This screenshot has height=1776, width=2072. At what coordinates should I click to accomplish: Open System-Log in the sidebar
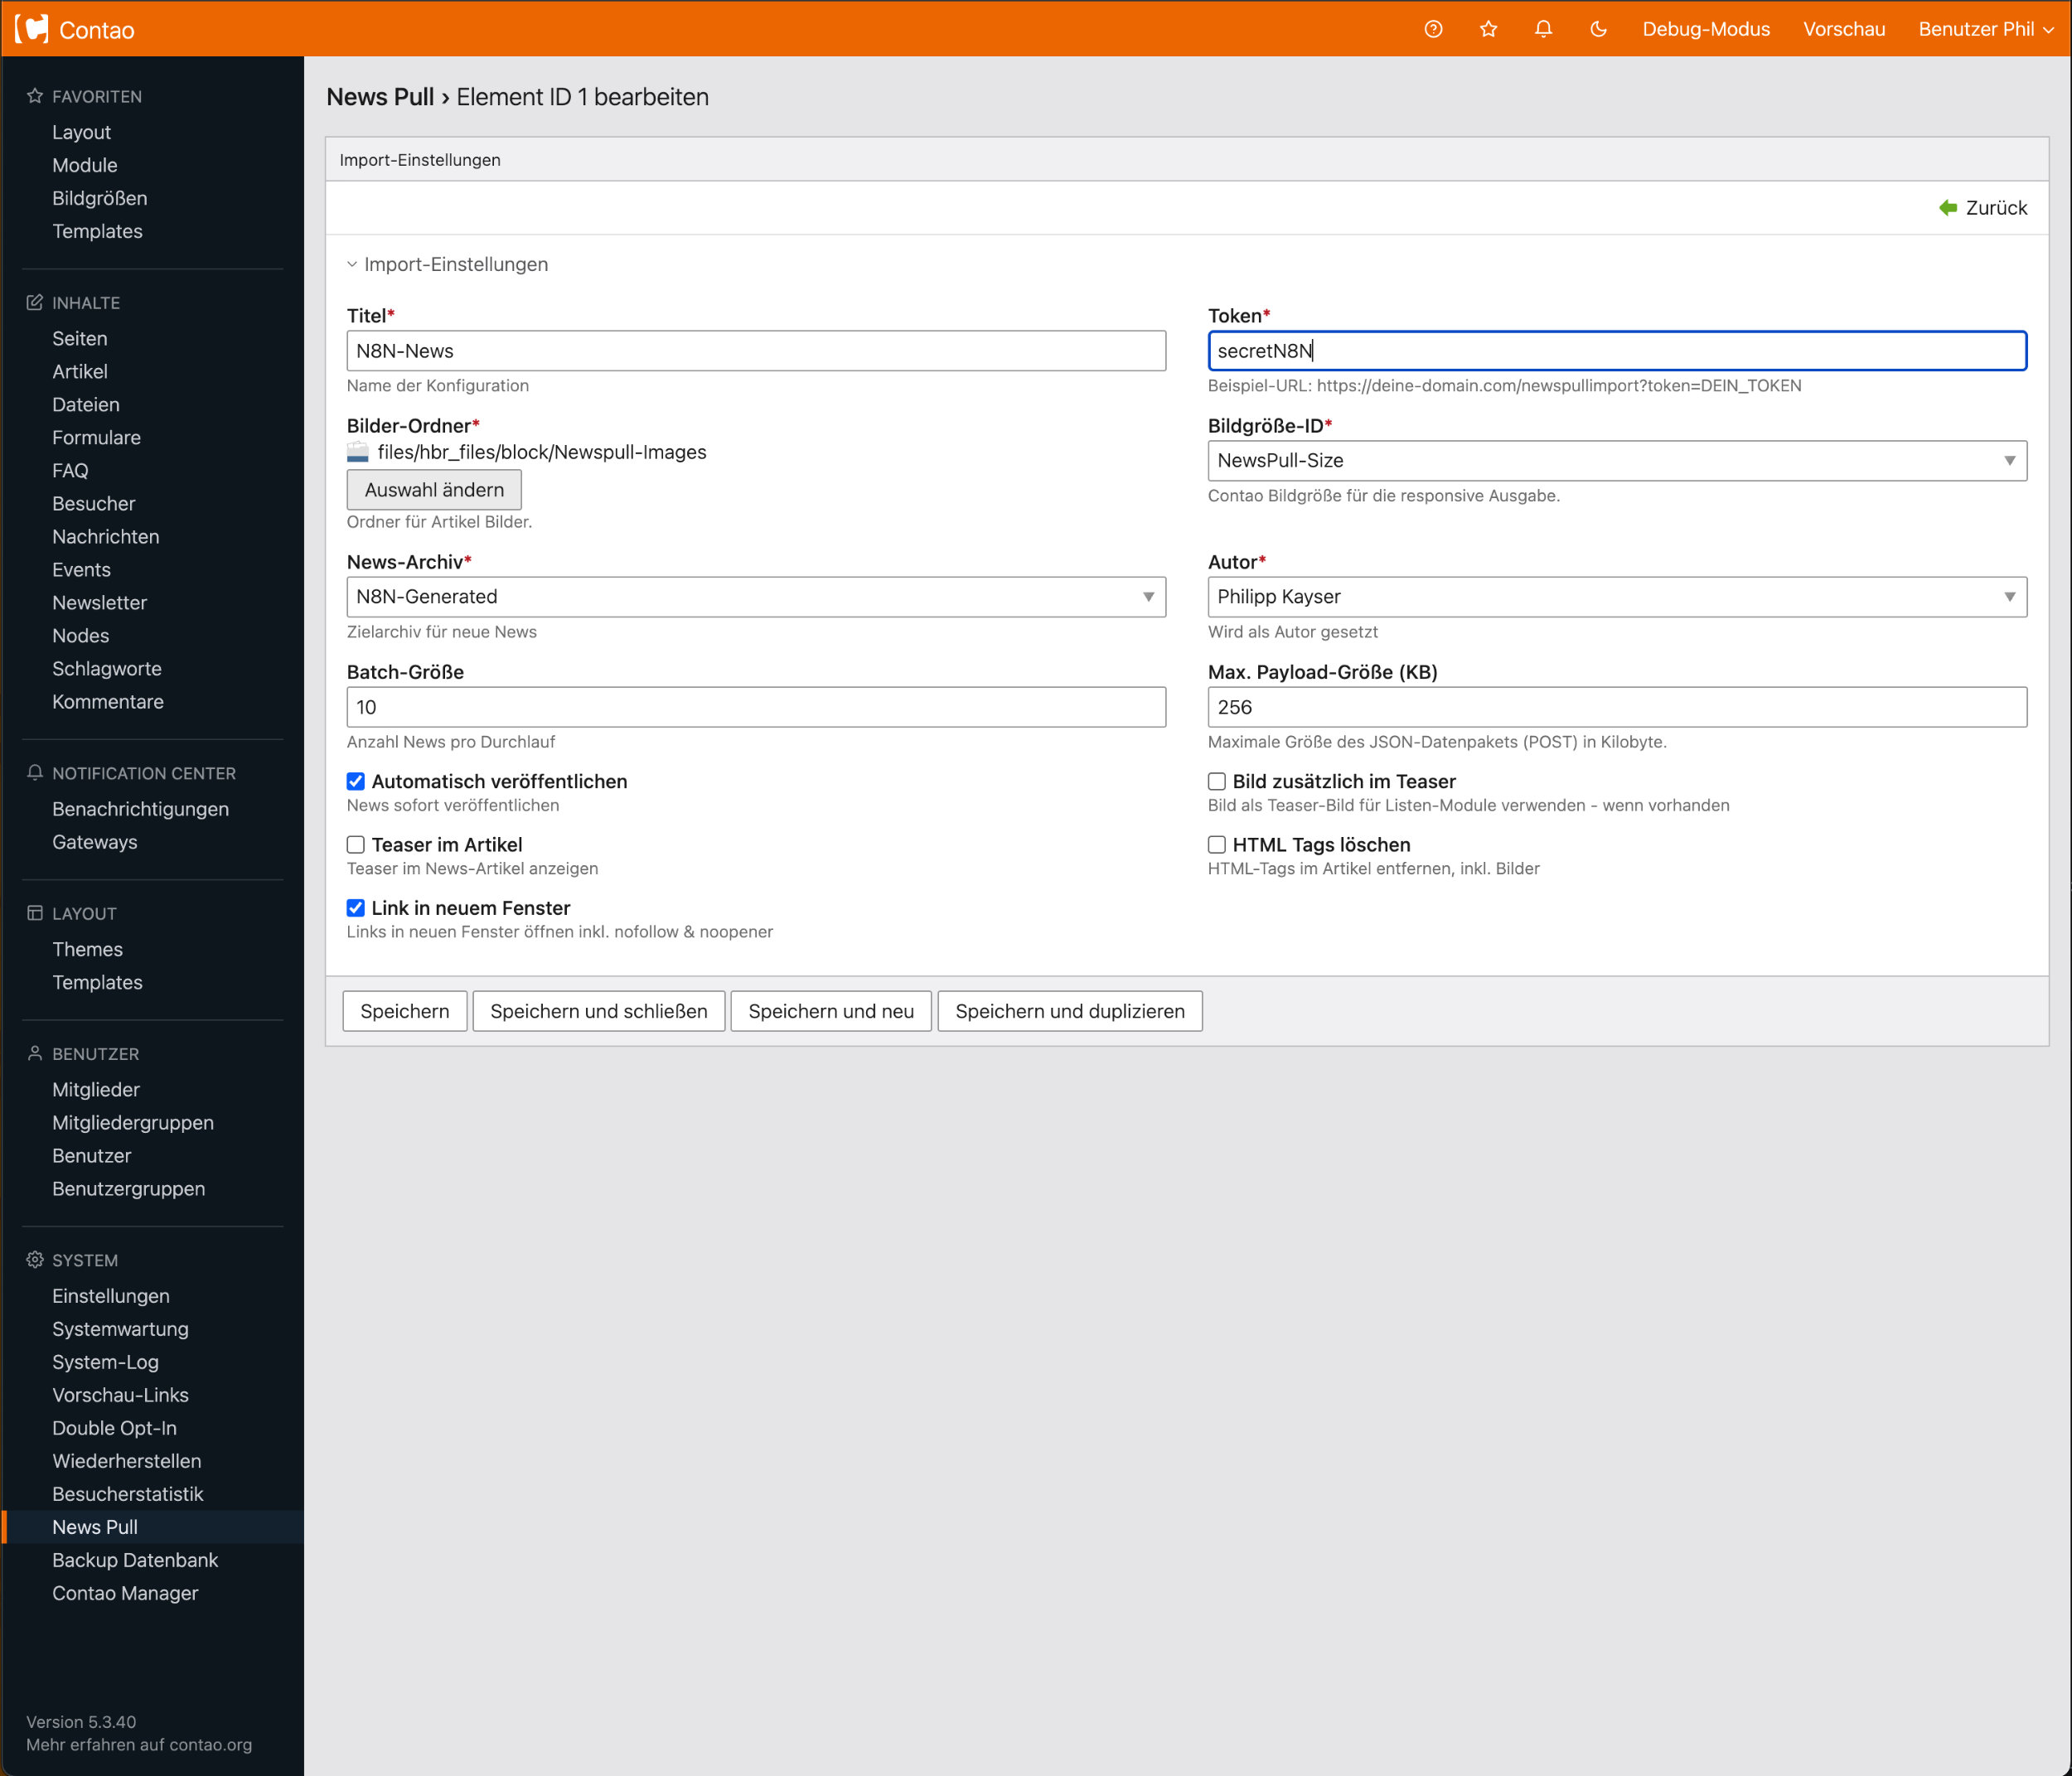click(105, 1362)
